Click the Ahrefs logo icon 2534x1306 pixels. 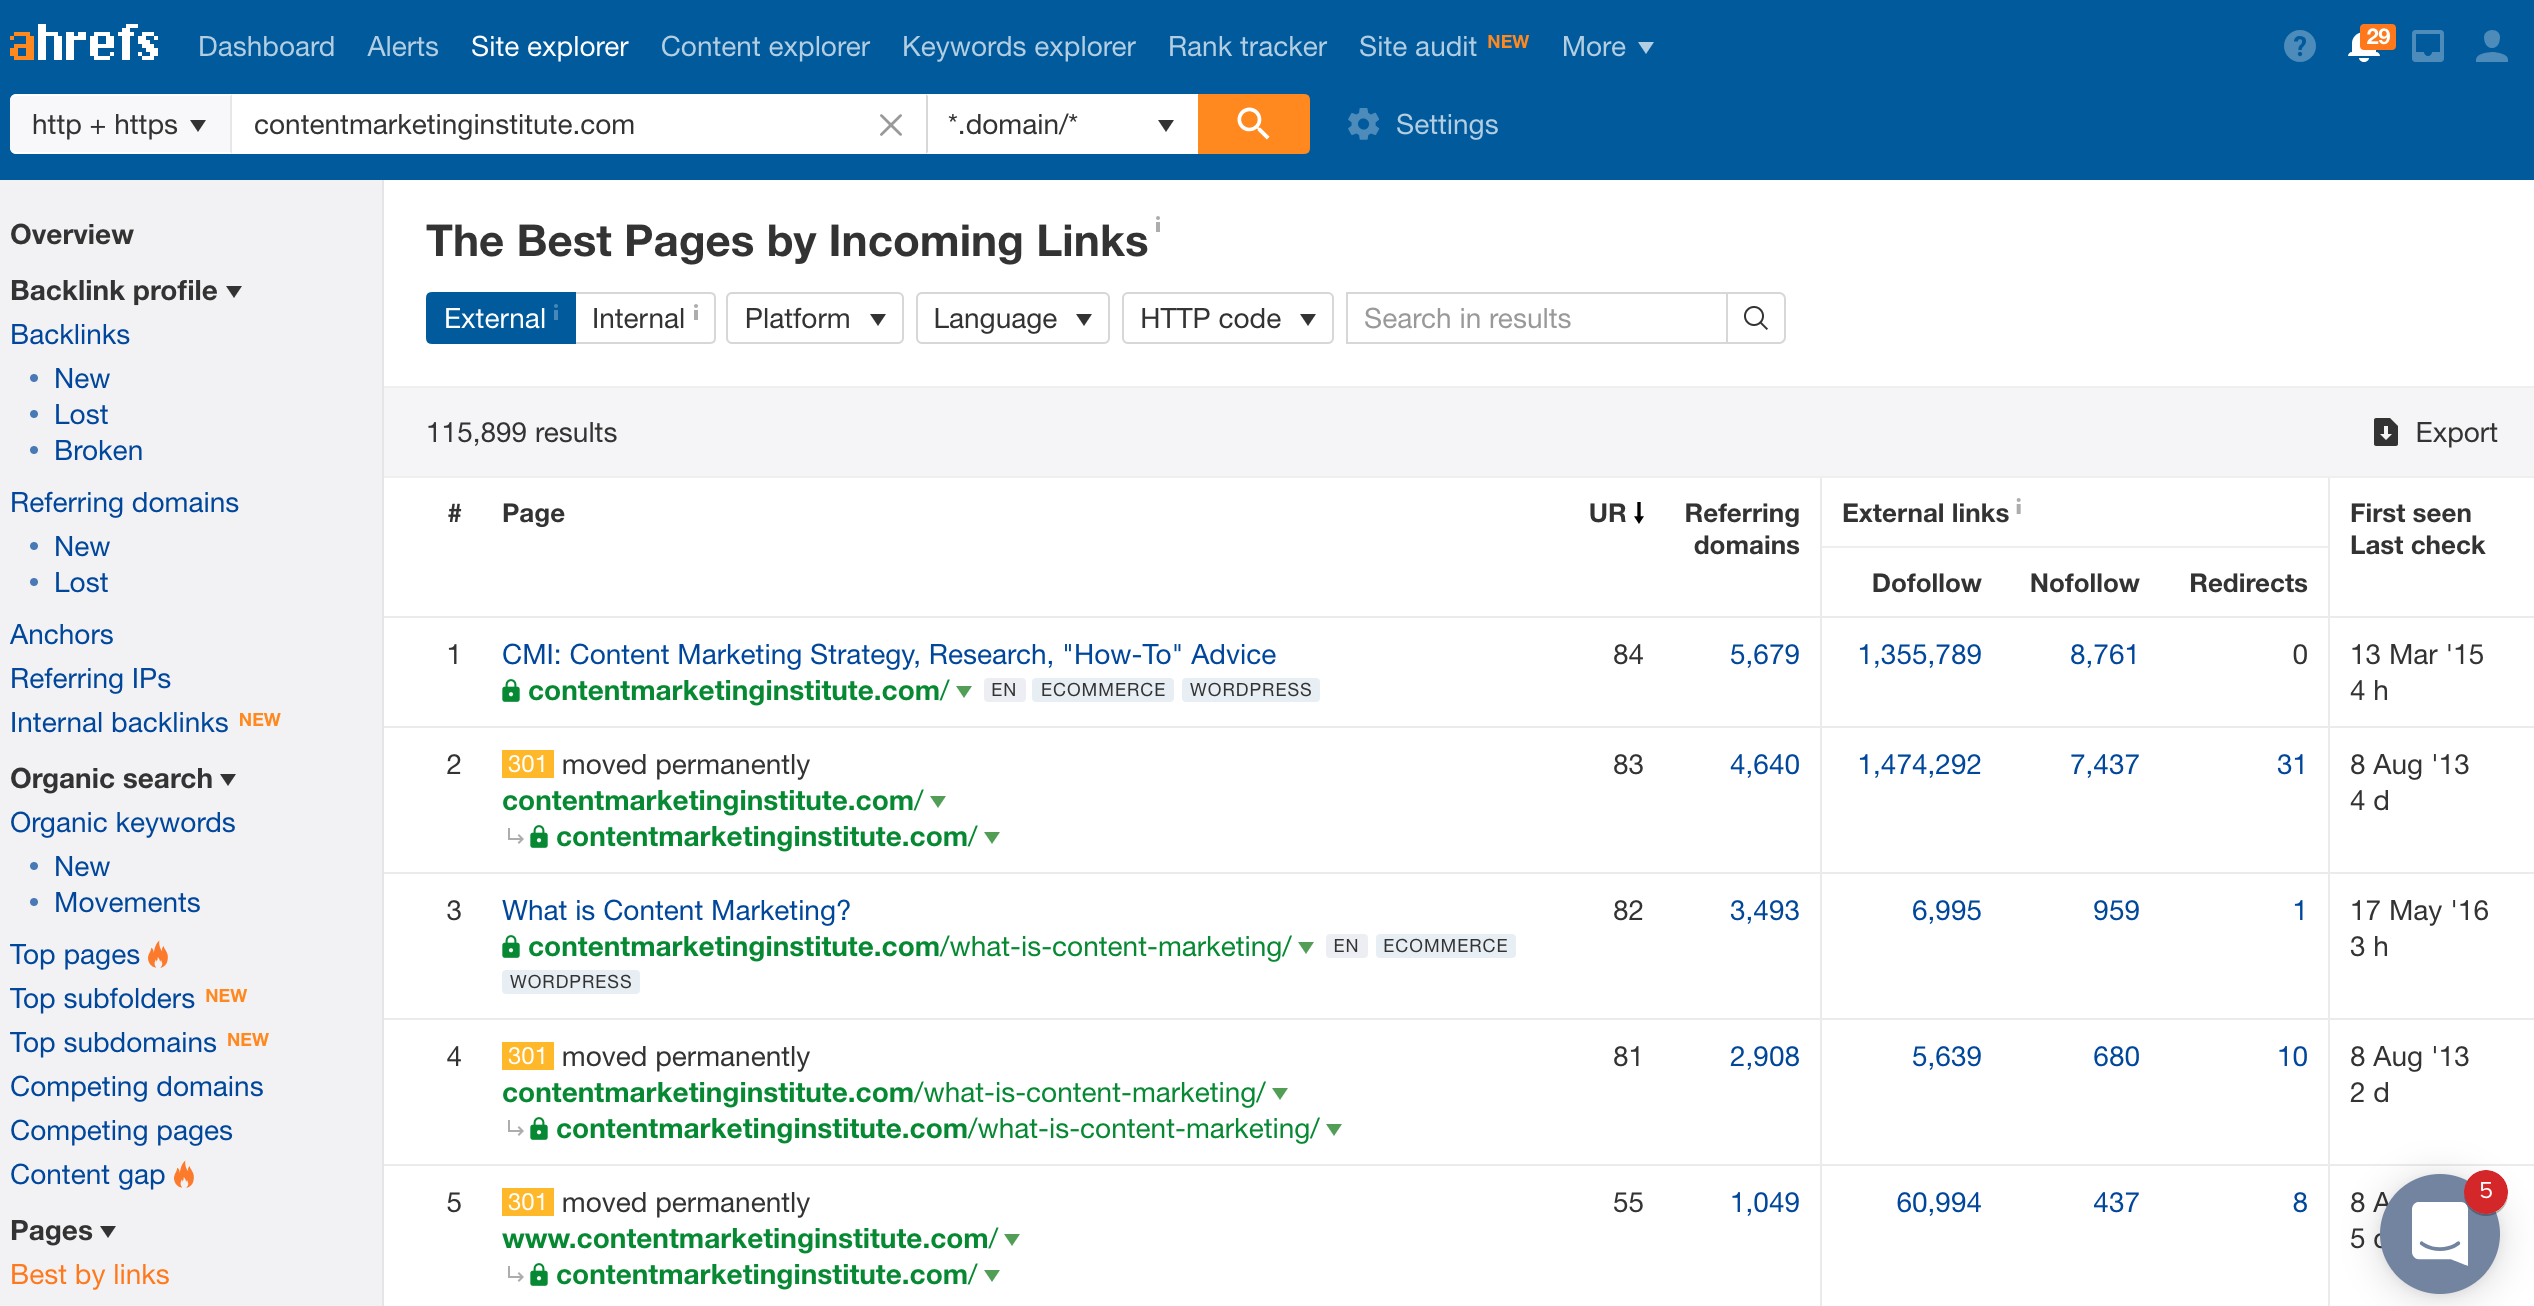coord(83,45)
